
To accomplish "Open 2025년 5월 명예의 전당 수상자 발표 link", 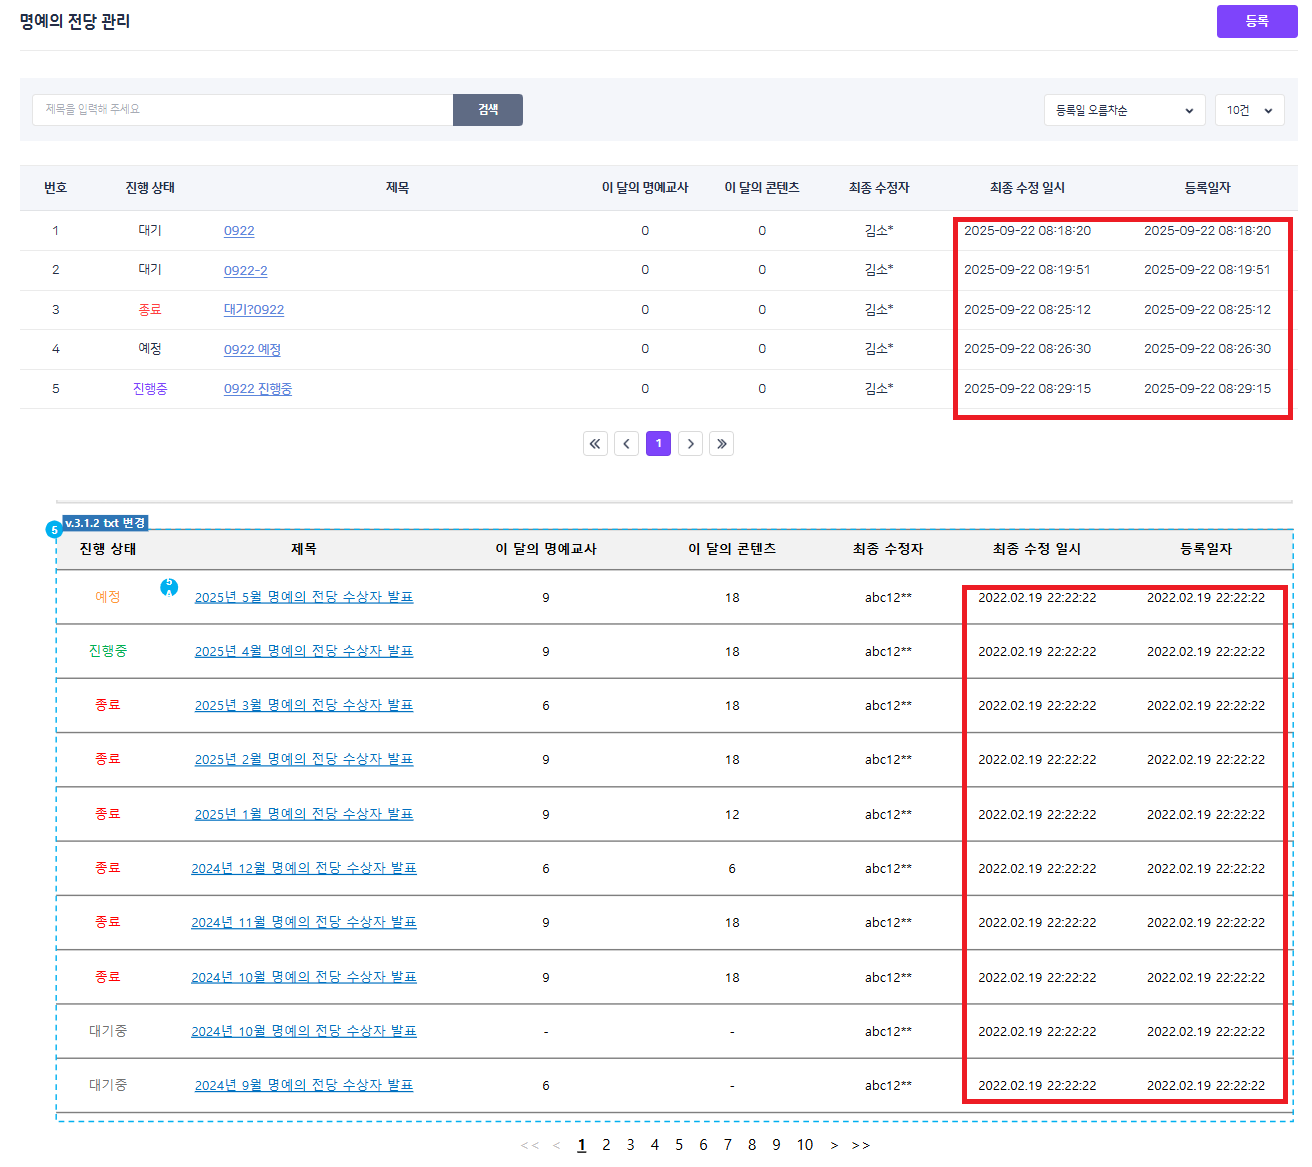I will click(x=303, y=597).
